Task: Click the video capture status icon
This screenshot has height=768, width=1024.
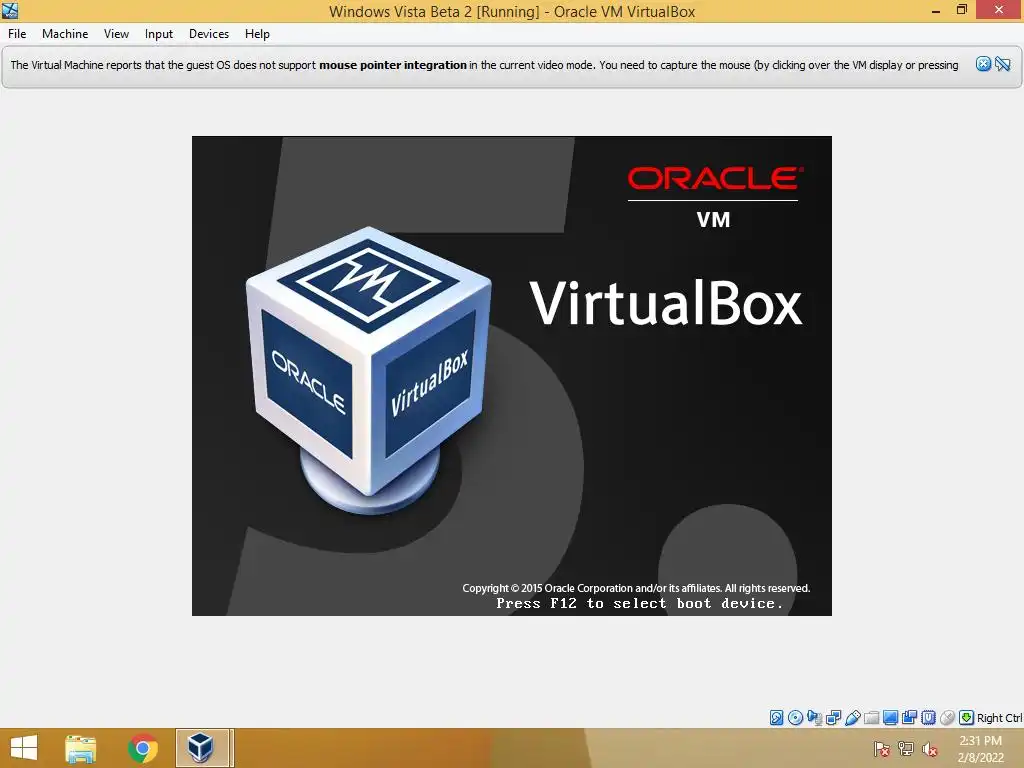Action: coord(909,718)
